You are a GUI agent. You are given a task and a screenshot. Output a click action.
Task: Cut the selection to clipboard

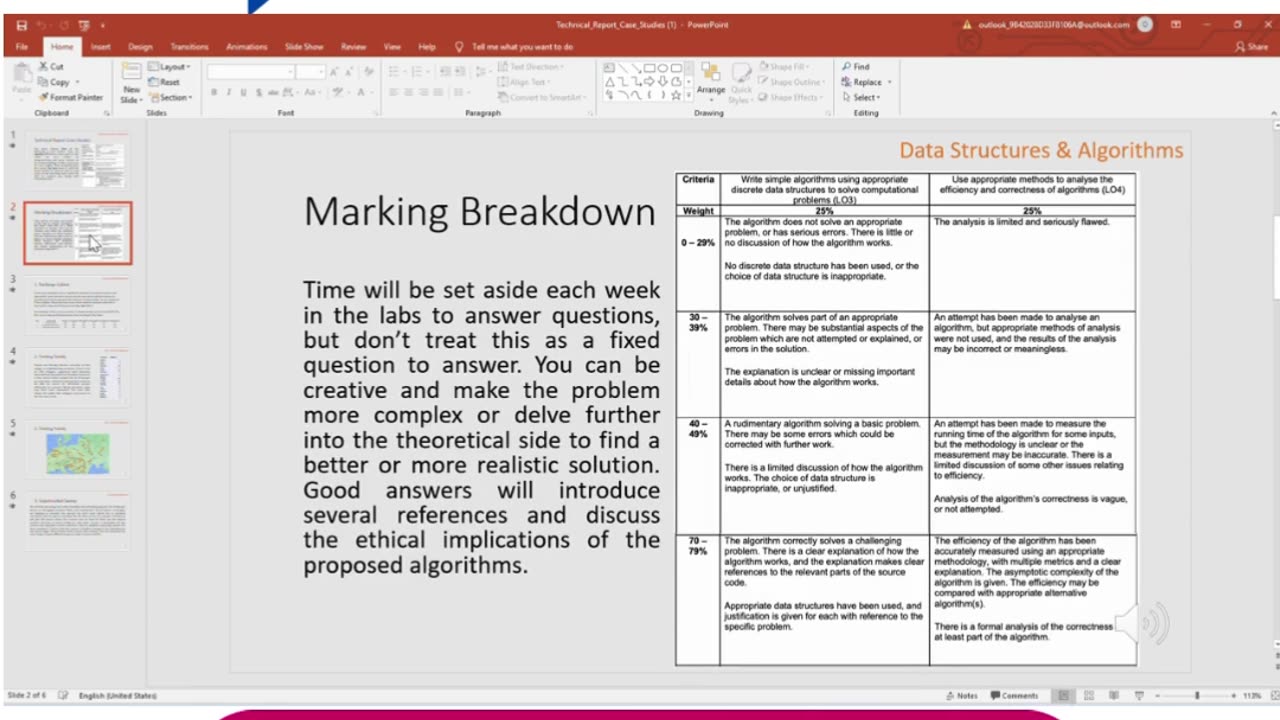click(x=52, y=67)
